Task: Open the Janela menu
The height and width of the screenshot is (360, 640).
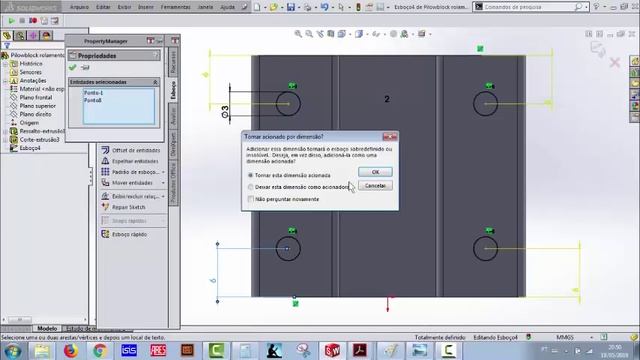Action: coord(205,7)
